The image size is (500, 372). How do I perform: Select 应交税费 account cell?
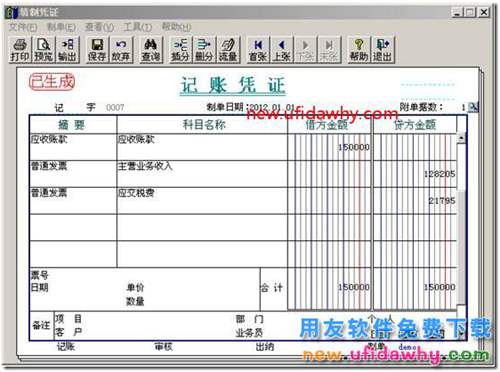tap(202, 200)
